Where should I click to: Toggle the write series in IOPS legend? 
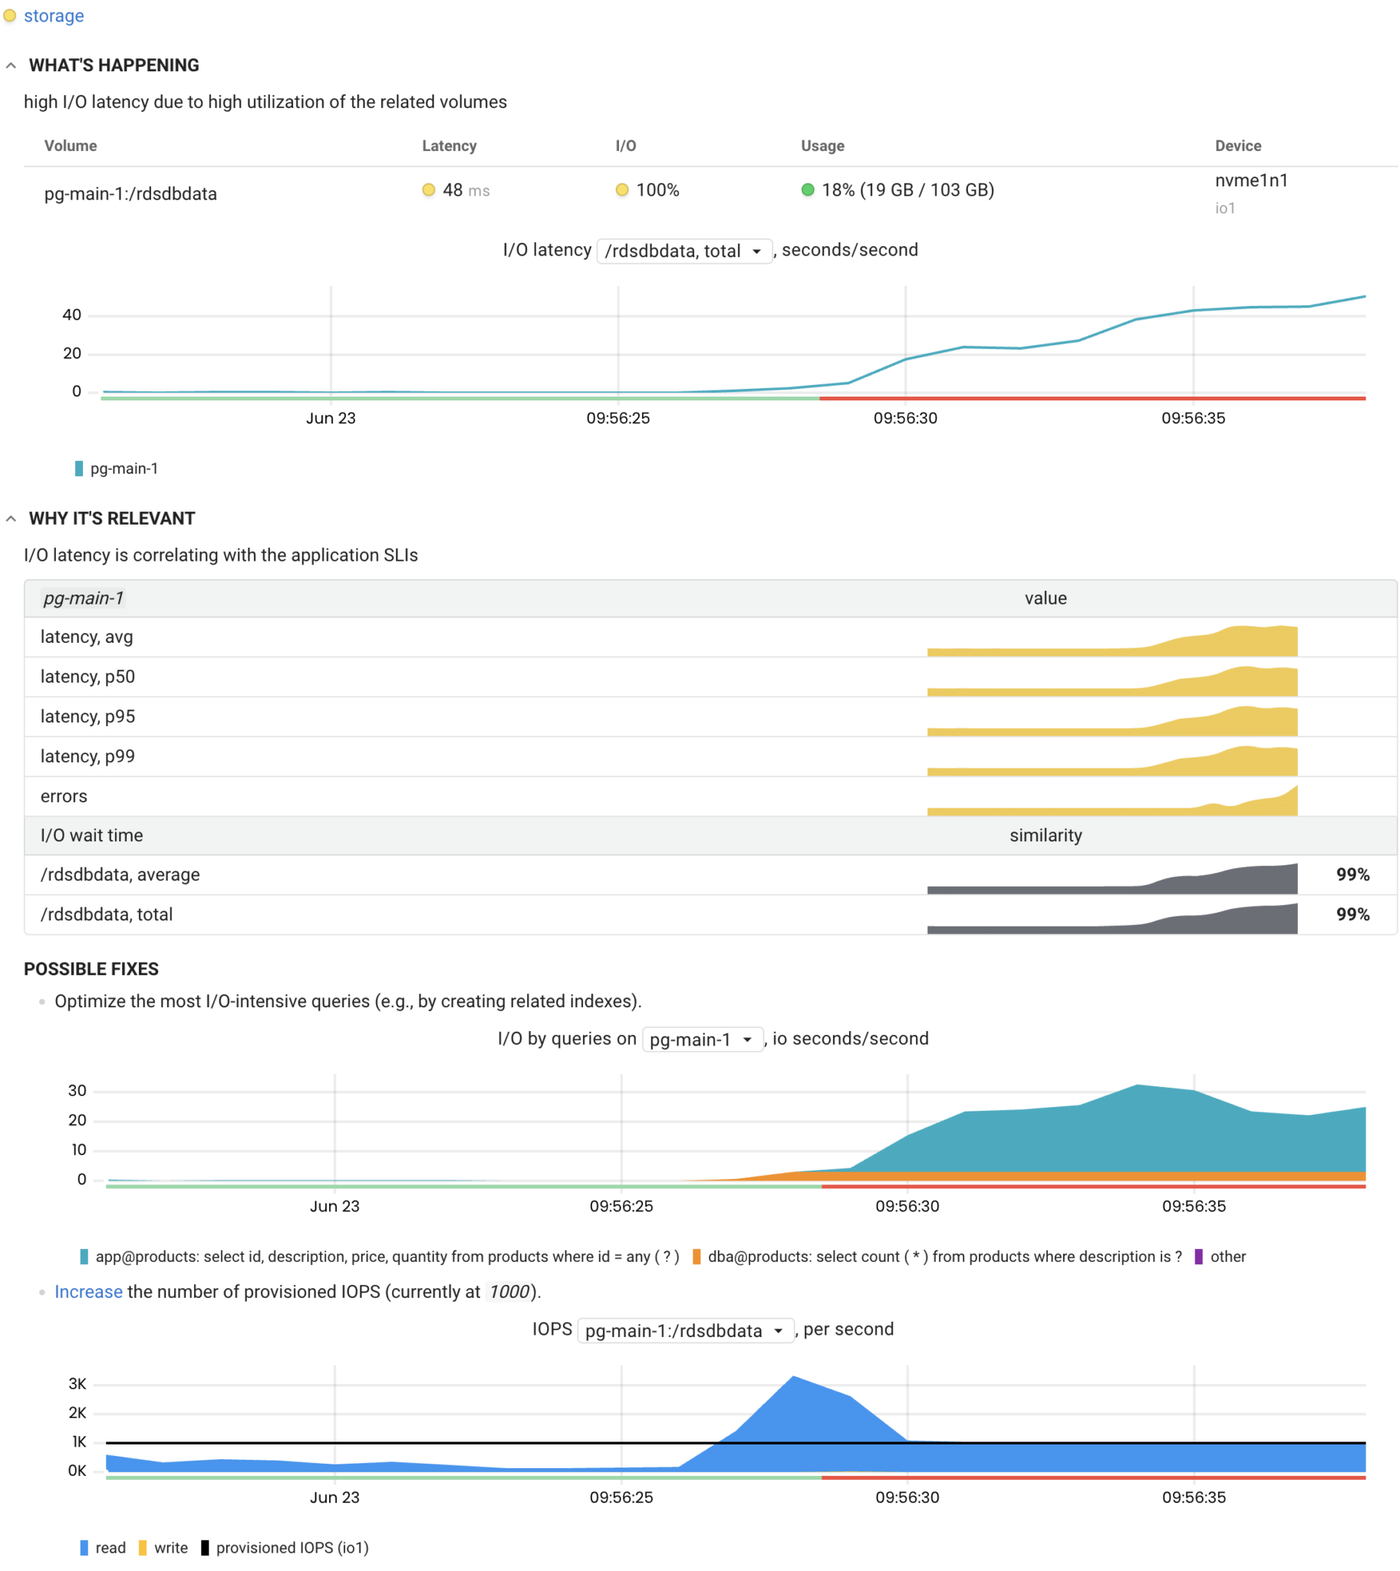163,1548
